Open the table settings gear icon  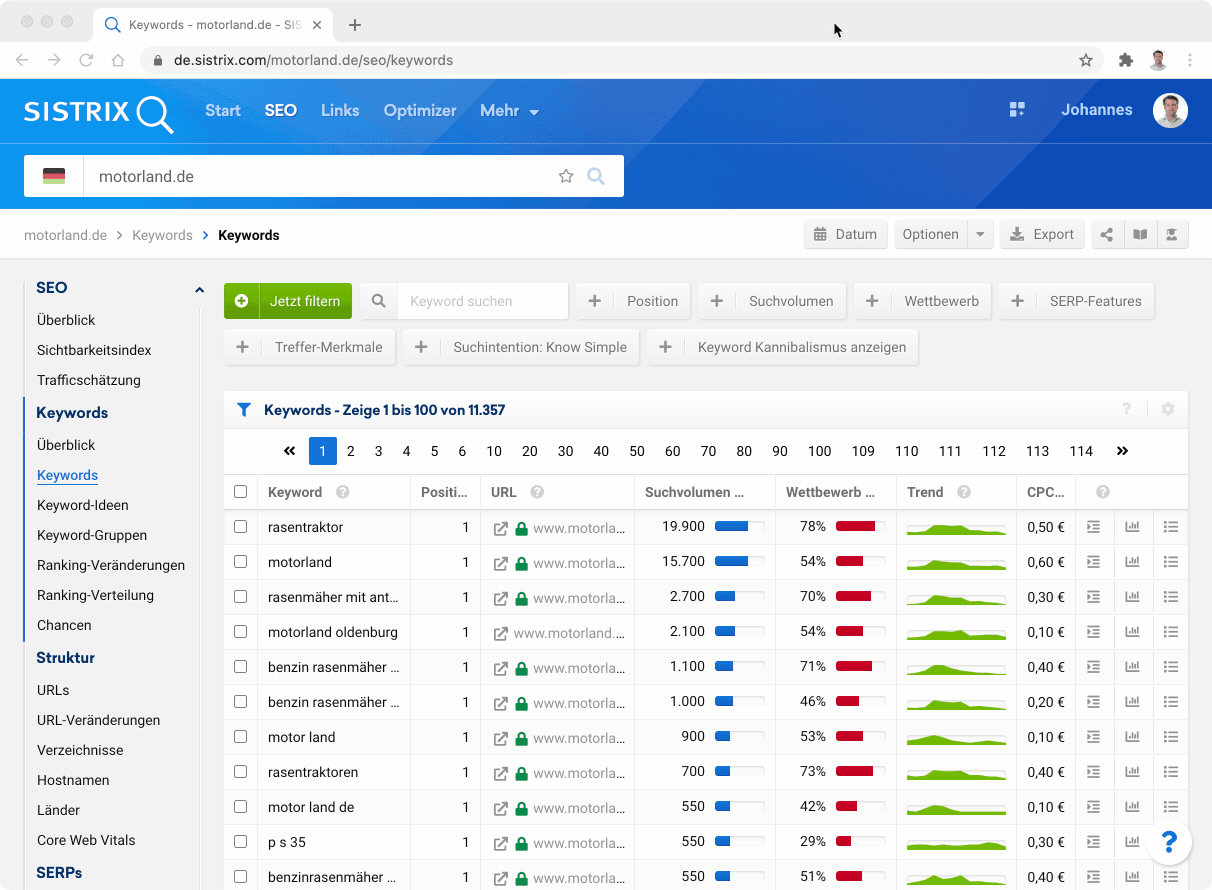[x=1167, y=409]
